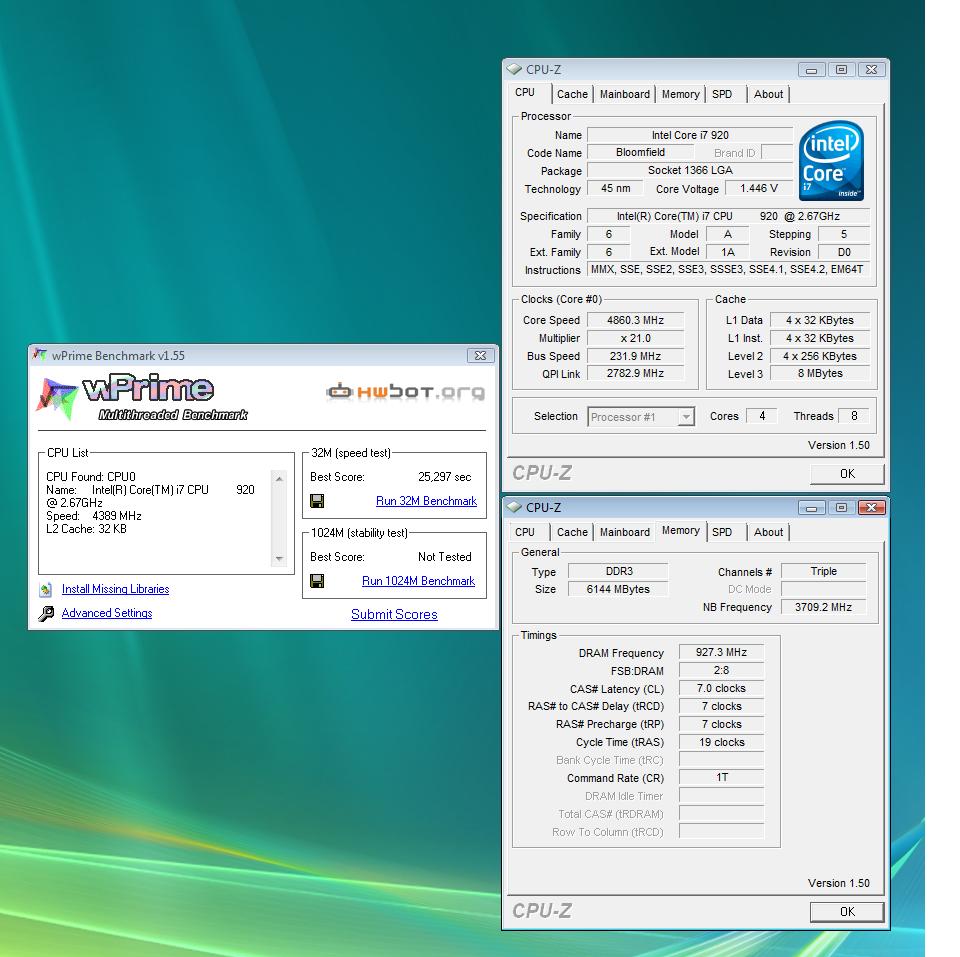Image resolution: width=960 pixels, height=957 pixels.
Task: Click the NB Frequency 3709.2 MHz field
Action: pyautogui.click(x=823, y=607)
